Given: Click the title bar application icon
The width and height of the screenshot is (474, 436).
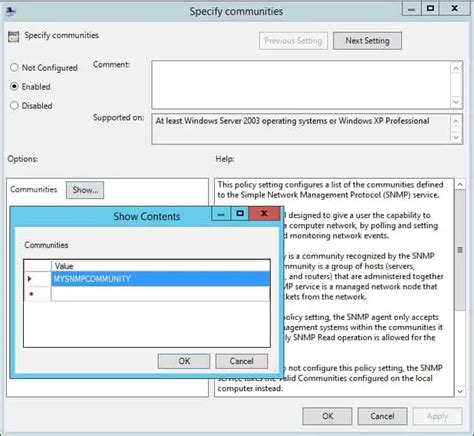Looking at the screenshot, I should 11,11.
